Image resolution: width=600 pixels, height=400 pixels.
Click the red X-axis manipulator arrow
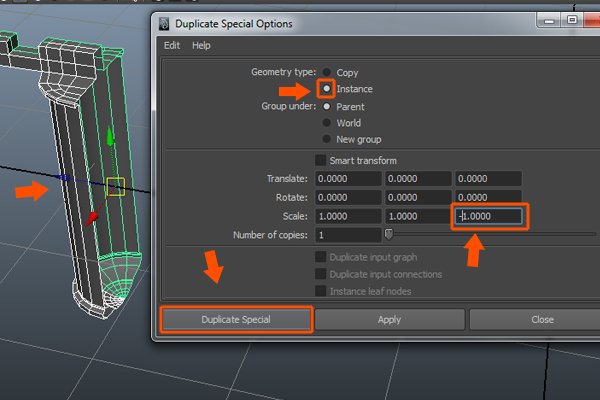click(x=93, y=215)
